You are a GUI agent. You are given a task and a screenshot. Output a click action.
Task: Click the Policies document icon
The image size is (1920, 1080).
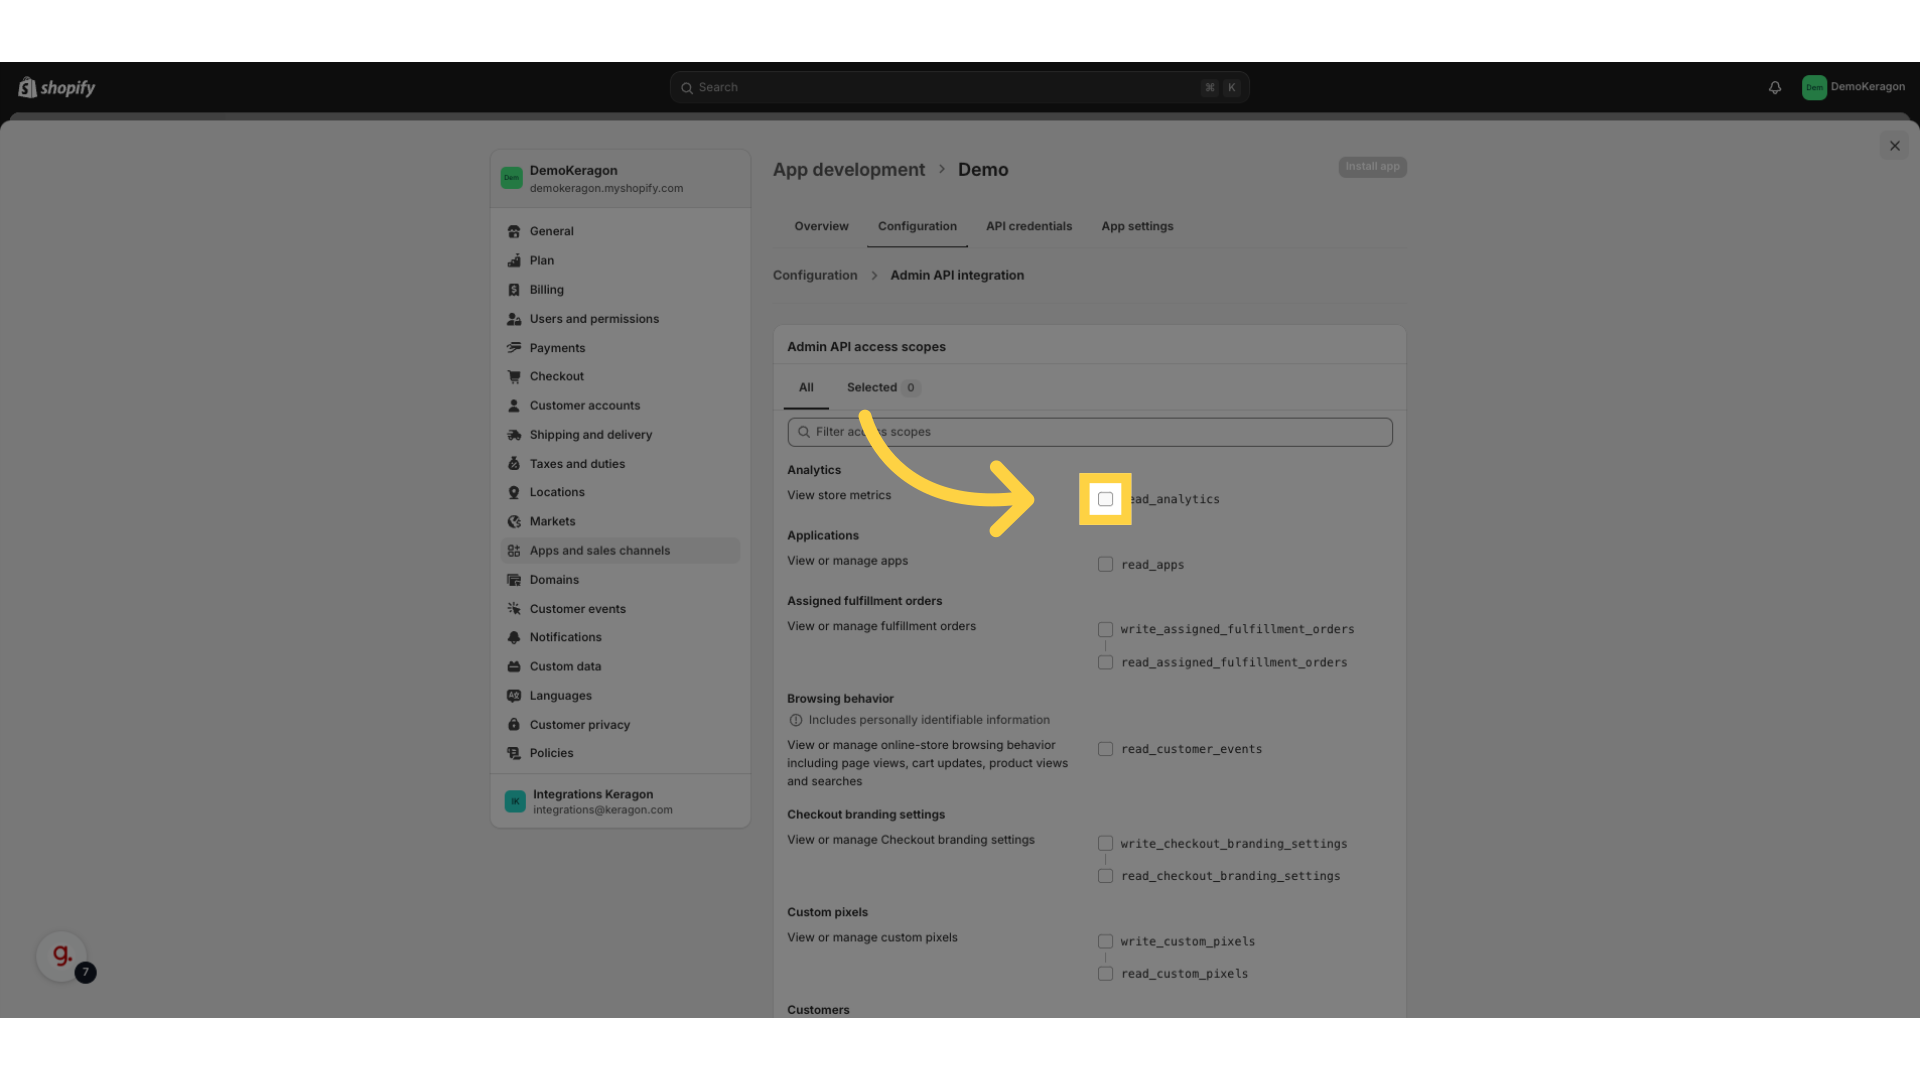click(514, 754)
